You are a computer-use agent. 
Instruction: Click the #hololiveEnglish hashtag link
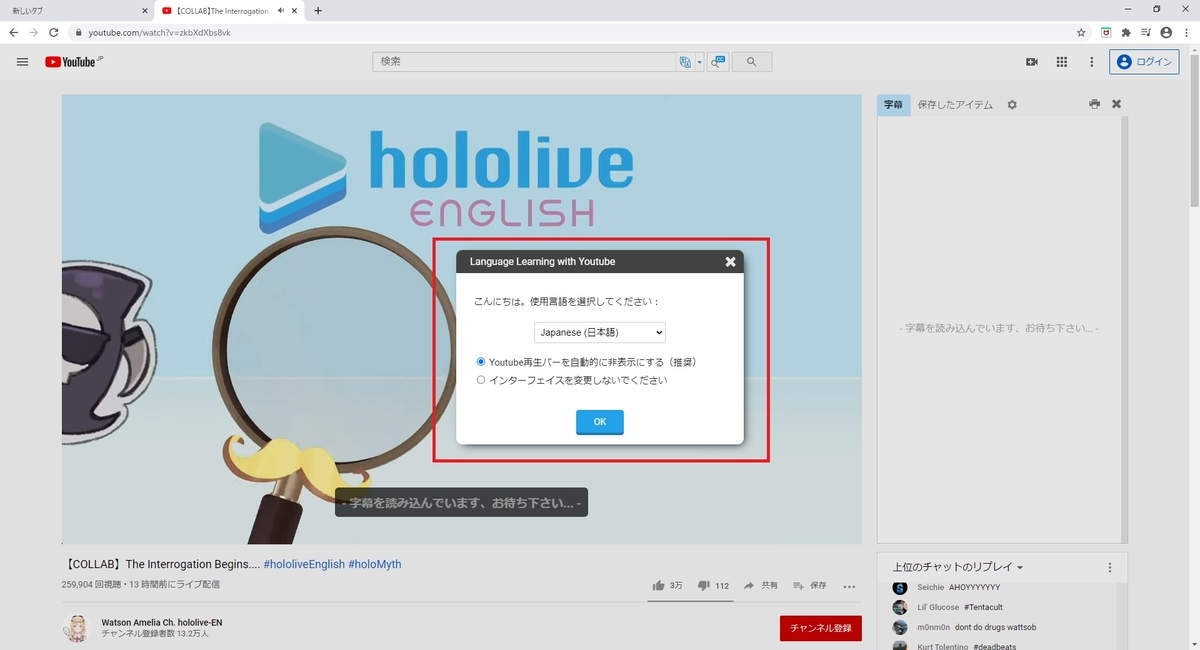[x=303, y=564]
